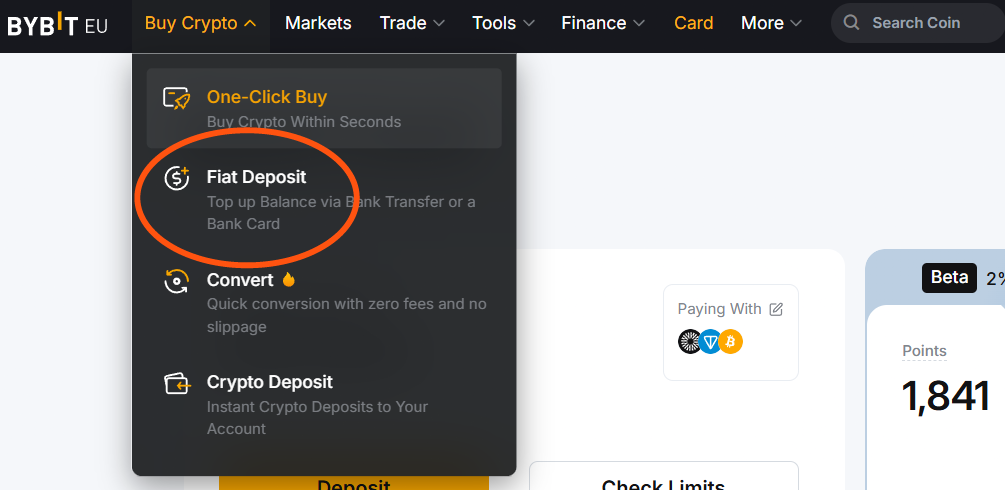1005x490 pixels.
Task: Open the Card menu item
Action: pos(694,23)
